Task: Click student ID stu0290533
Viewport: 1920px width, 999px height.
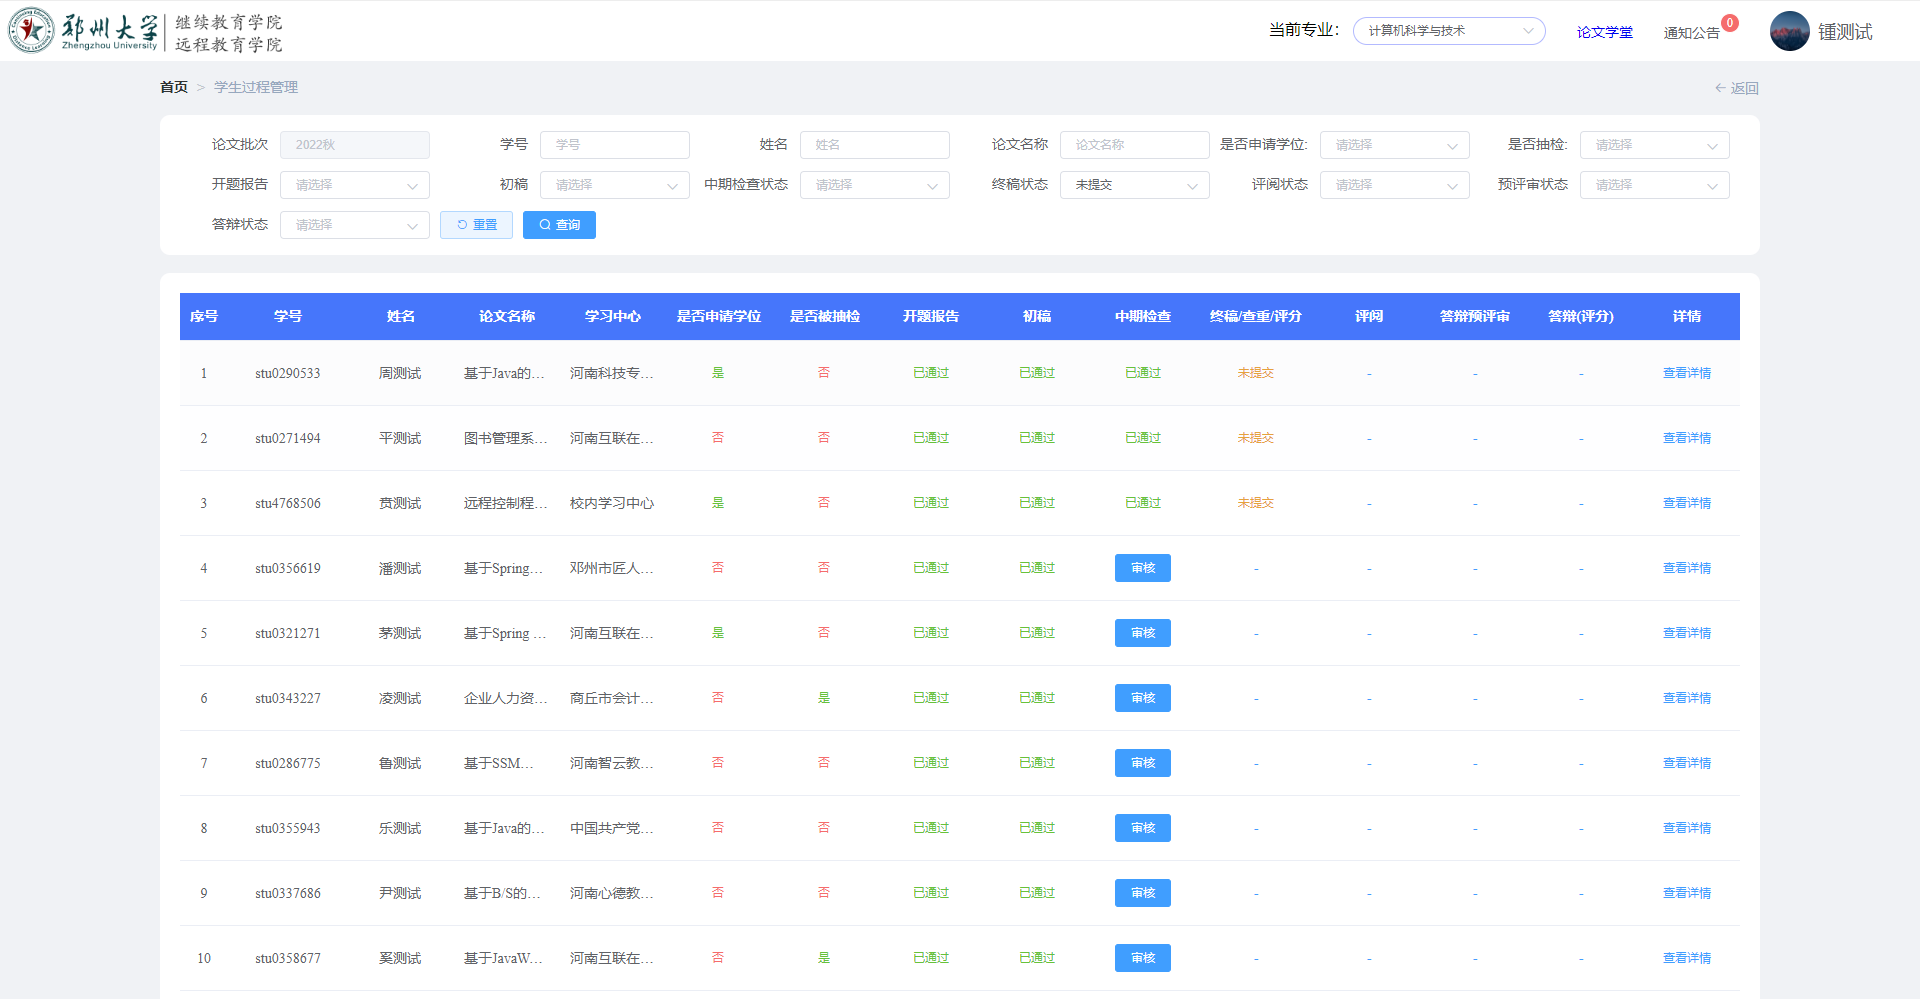Action: [288, 373]
